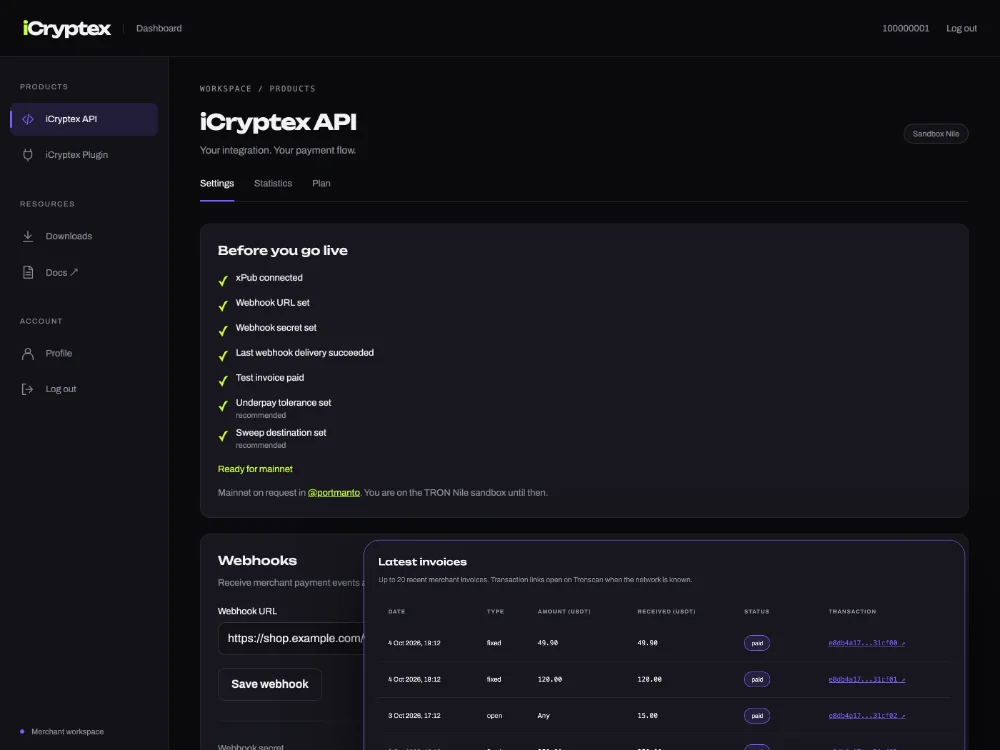Viewport: 1000px width, 750px height.
Task: Click the TRANSACTION column header
Action: pos(853,612)
